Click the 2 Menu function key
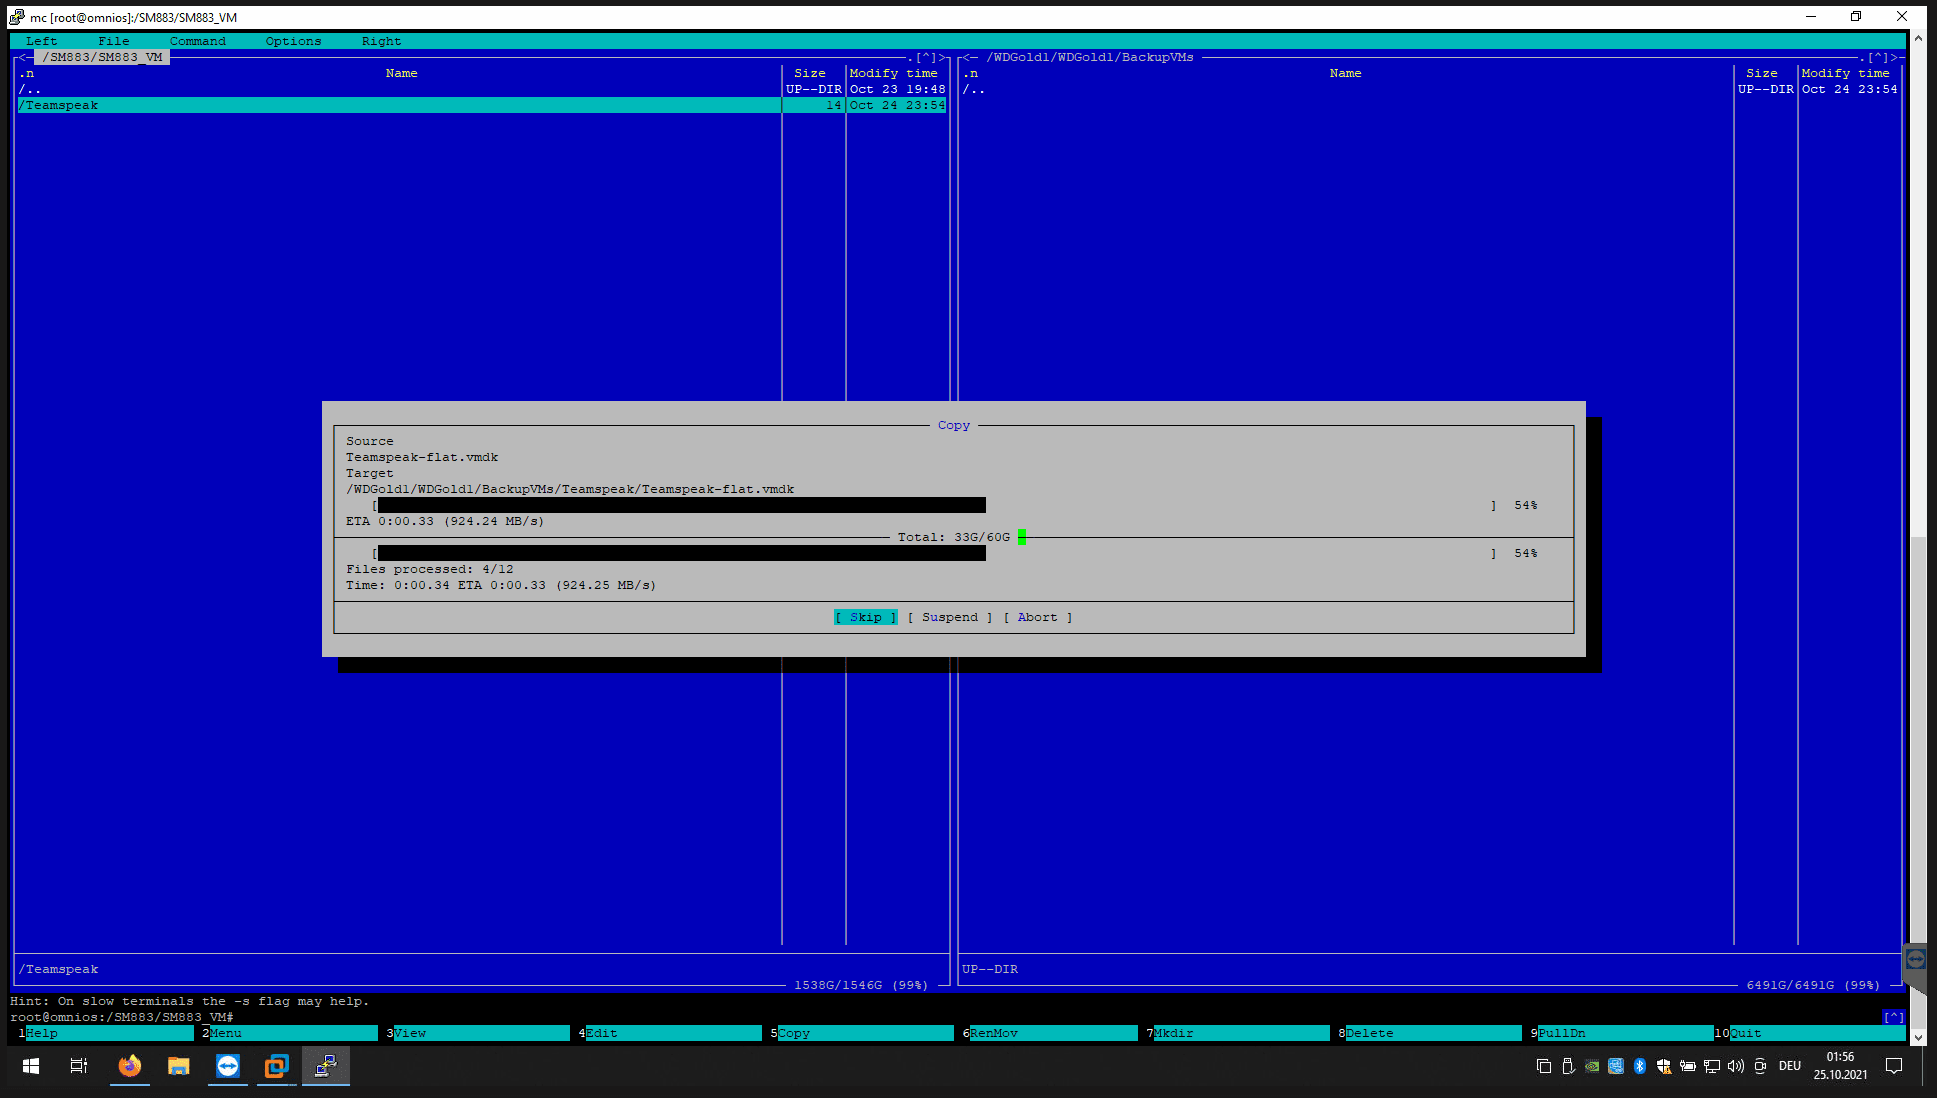This screenshot has width=1937, height=1098. click(290, 1033)
